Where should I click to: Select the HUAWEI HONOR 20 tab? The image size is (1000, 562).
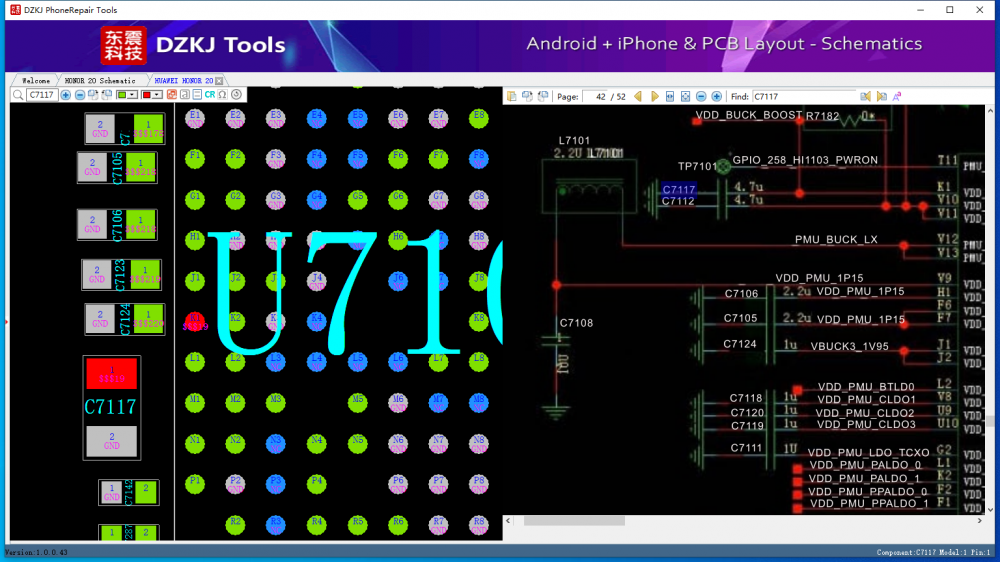tap(184, 81)
